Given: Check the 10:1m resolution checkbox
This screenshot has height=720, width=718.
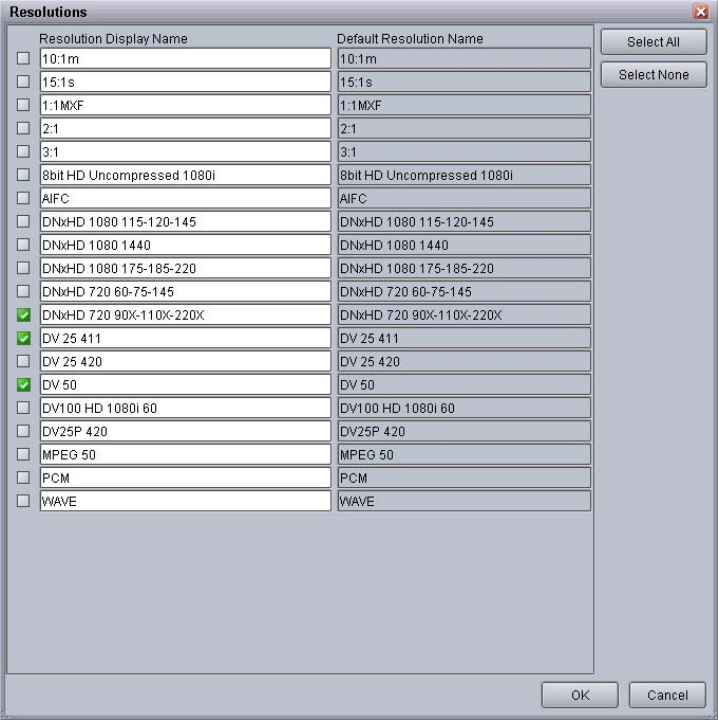Looking at the screenshot, I should [x=23, y=58].
